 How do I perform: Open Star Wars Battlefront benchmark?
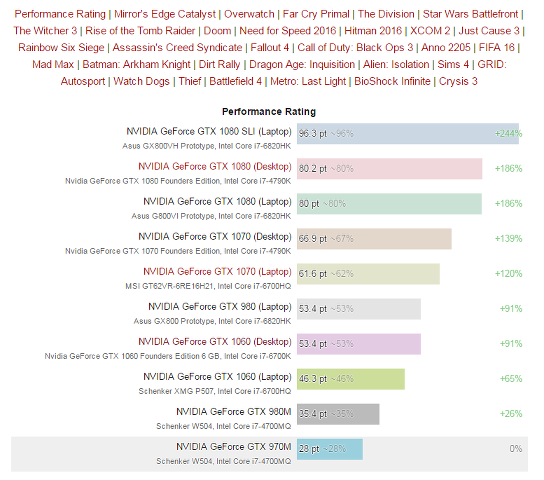(470, 14)
